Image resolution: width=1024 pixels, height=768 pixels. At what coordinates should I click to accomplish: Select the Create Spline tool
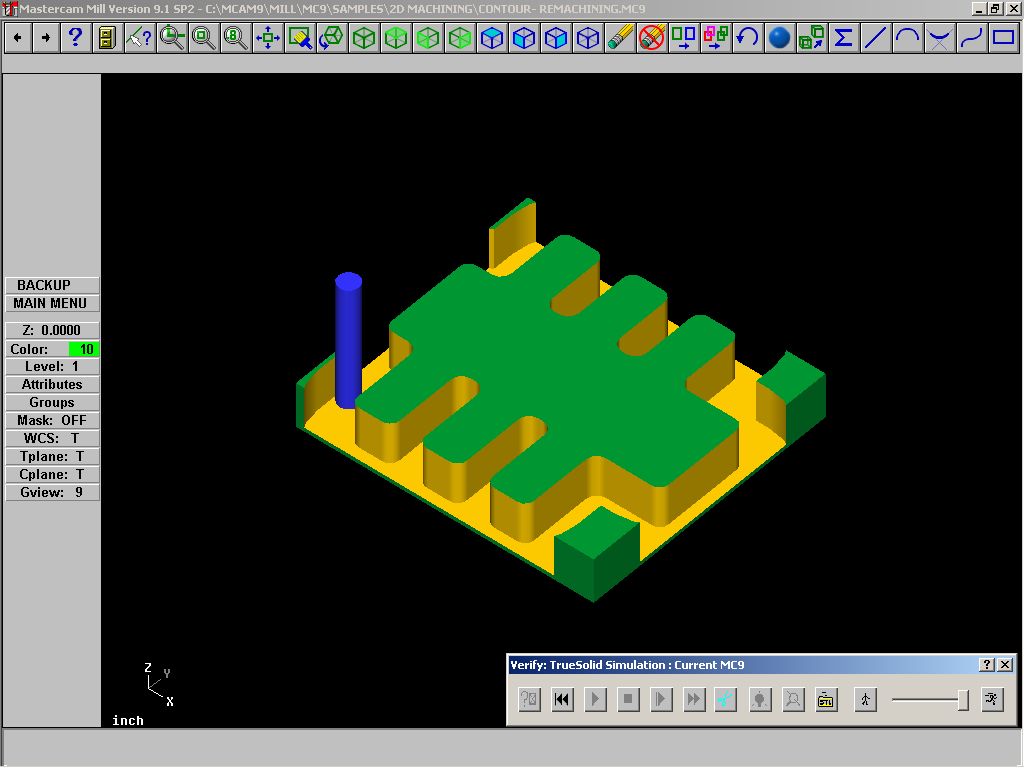pyautogui.click(x=972, y=38)
